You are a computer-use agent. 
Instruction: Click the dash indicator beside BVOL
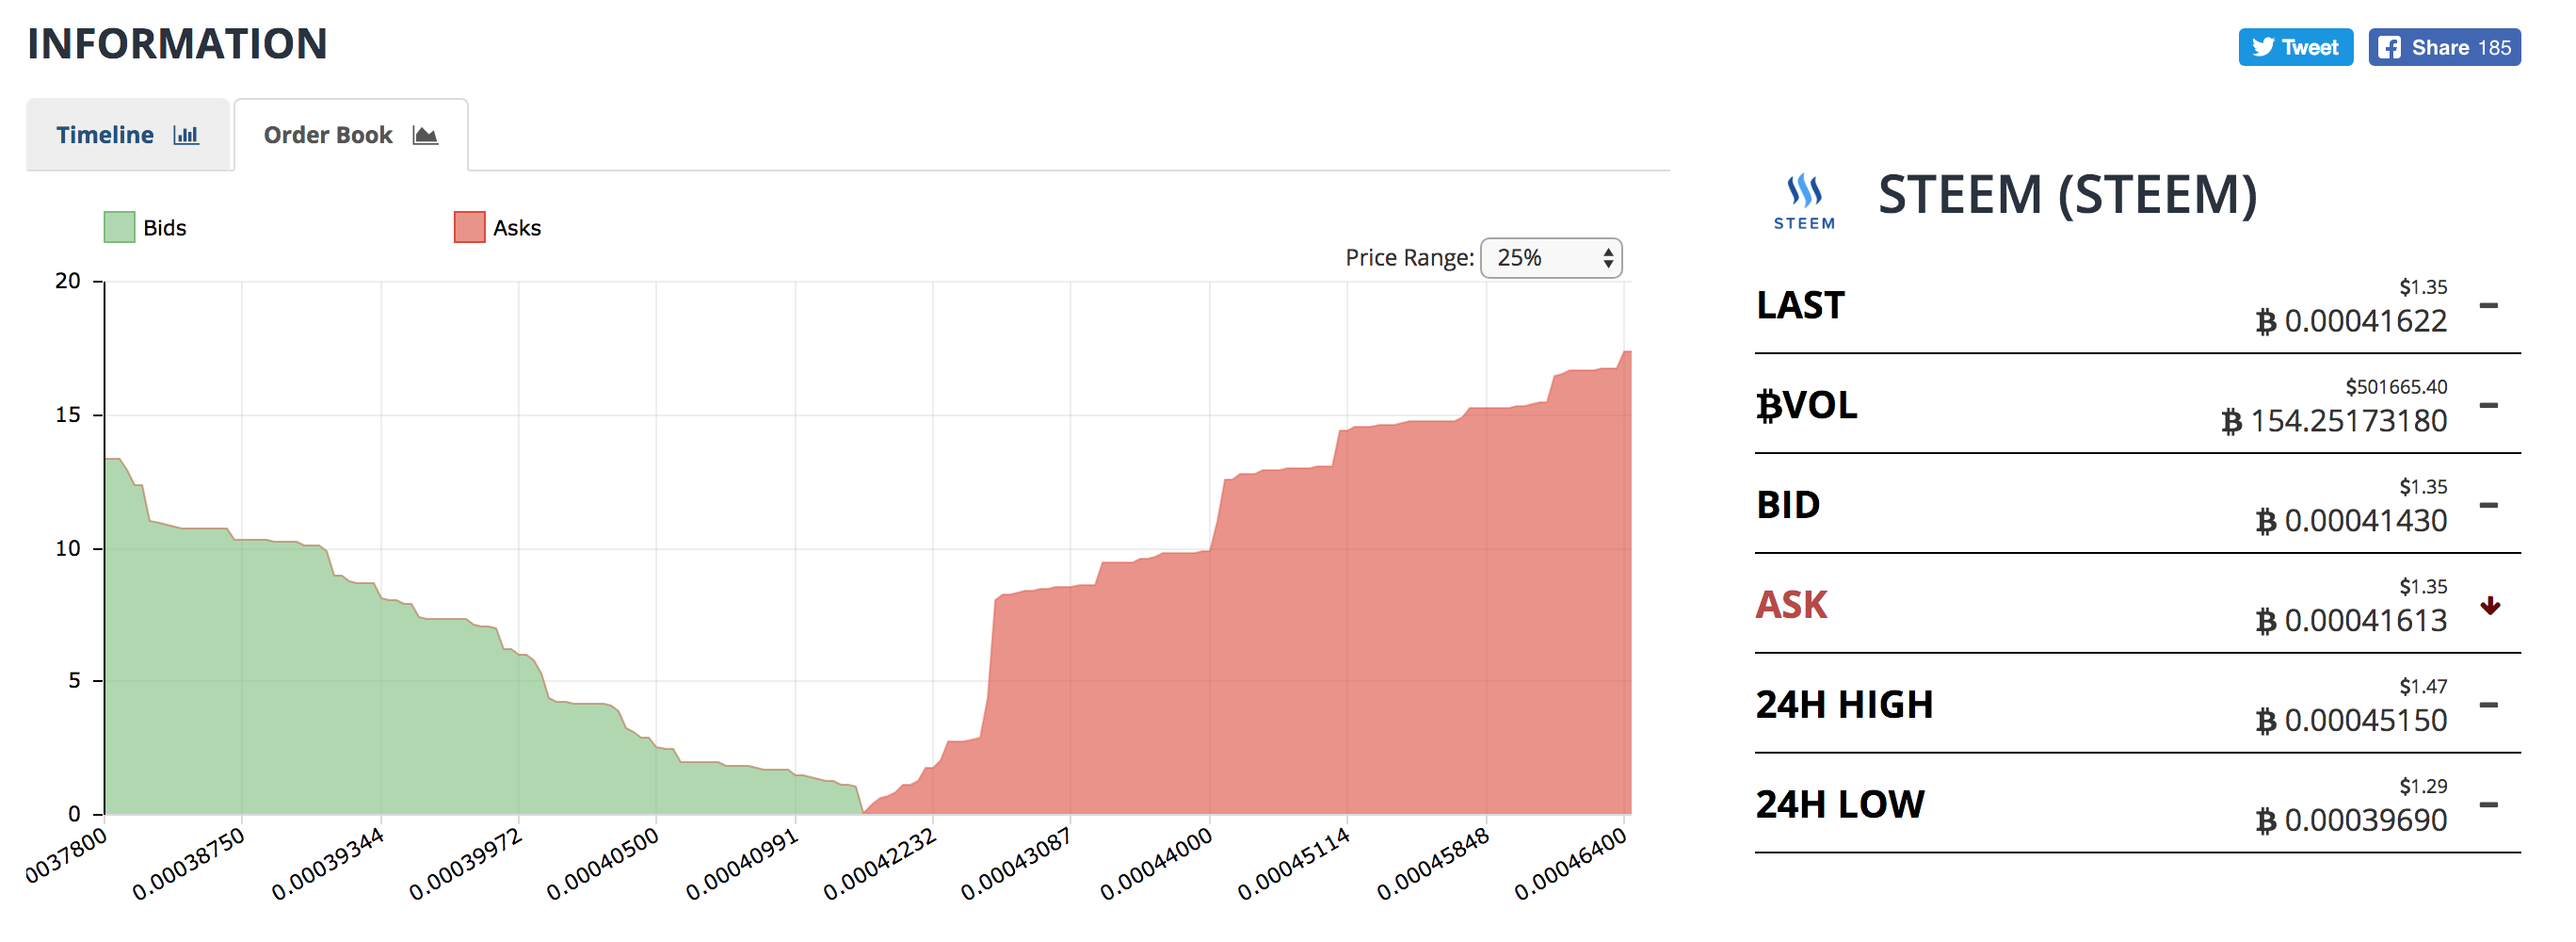[x=2489, y=405]
